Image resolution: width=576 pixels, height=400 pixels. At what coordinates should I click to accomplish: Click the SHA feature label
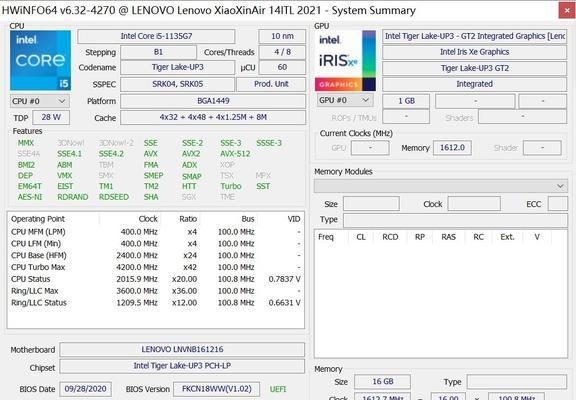click(x=151, y=197)
